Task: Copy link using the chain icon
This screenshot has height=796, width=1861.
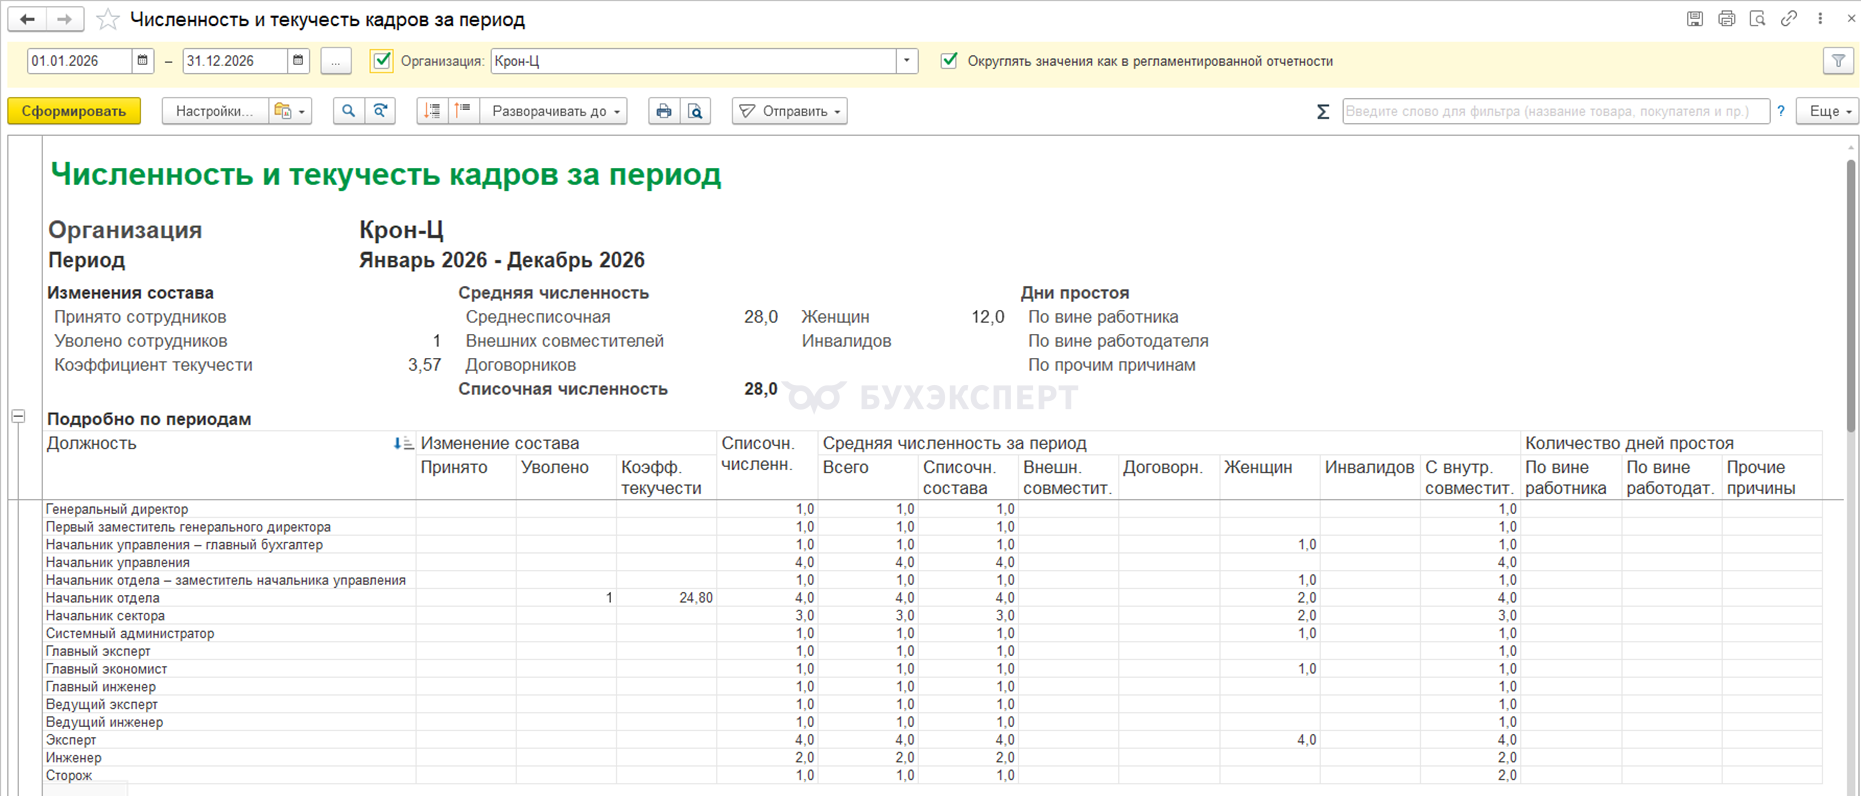Action: (1789, 19)
